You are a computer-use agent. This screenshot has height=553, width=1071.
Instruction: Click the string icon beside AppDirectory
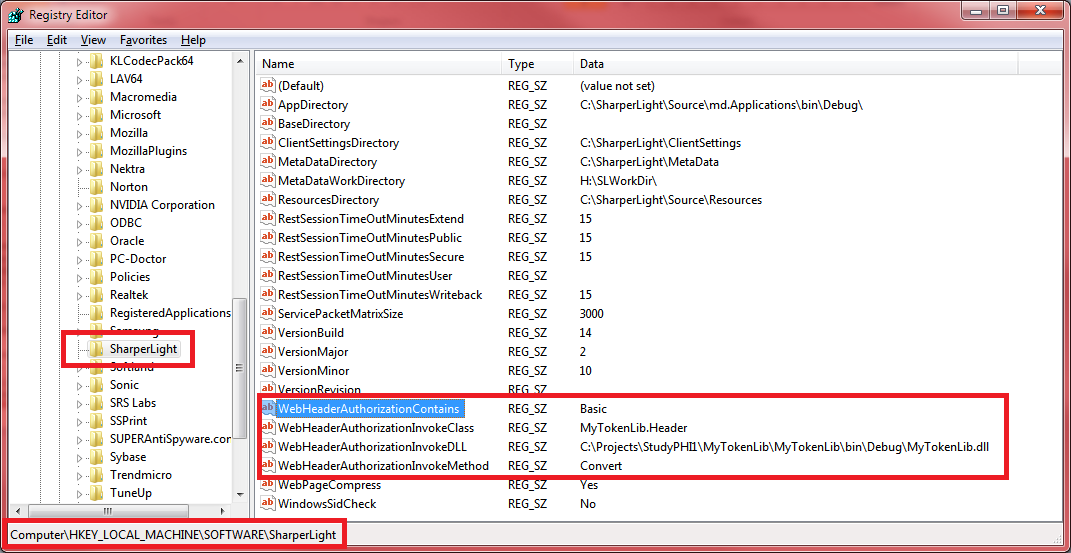267,105
